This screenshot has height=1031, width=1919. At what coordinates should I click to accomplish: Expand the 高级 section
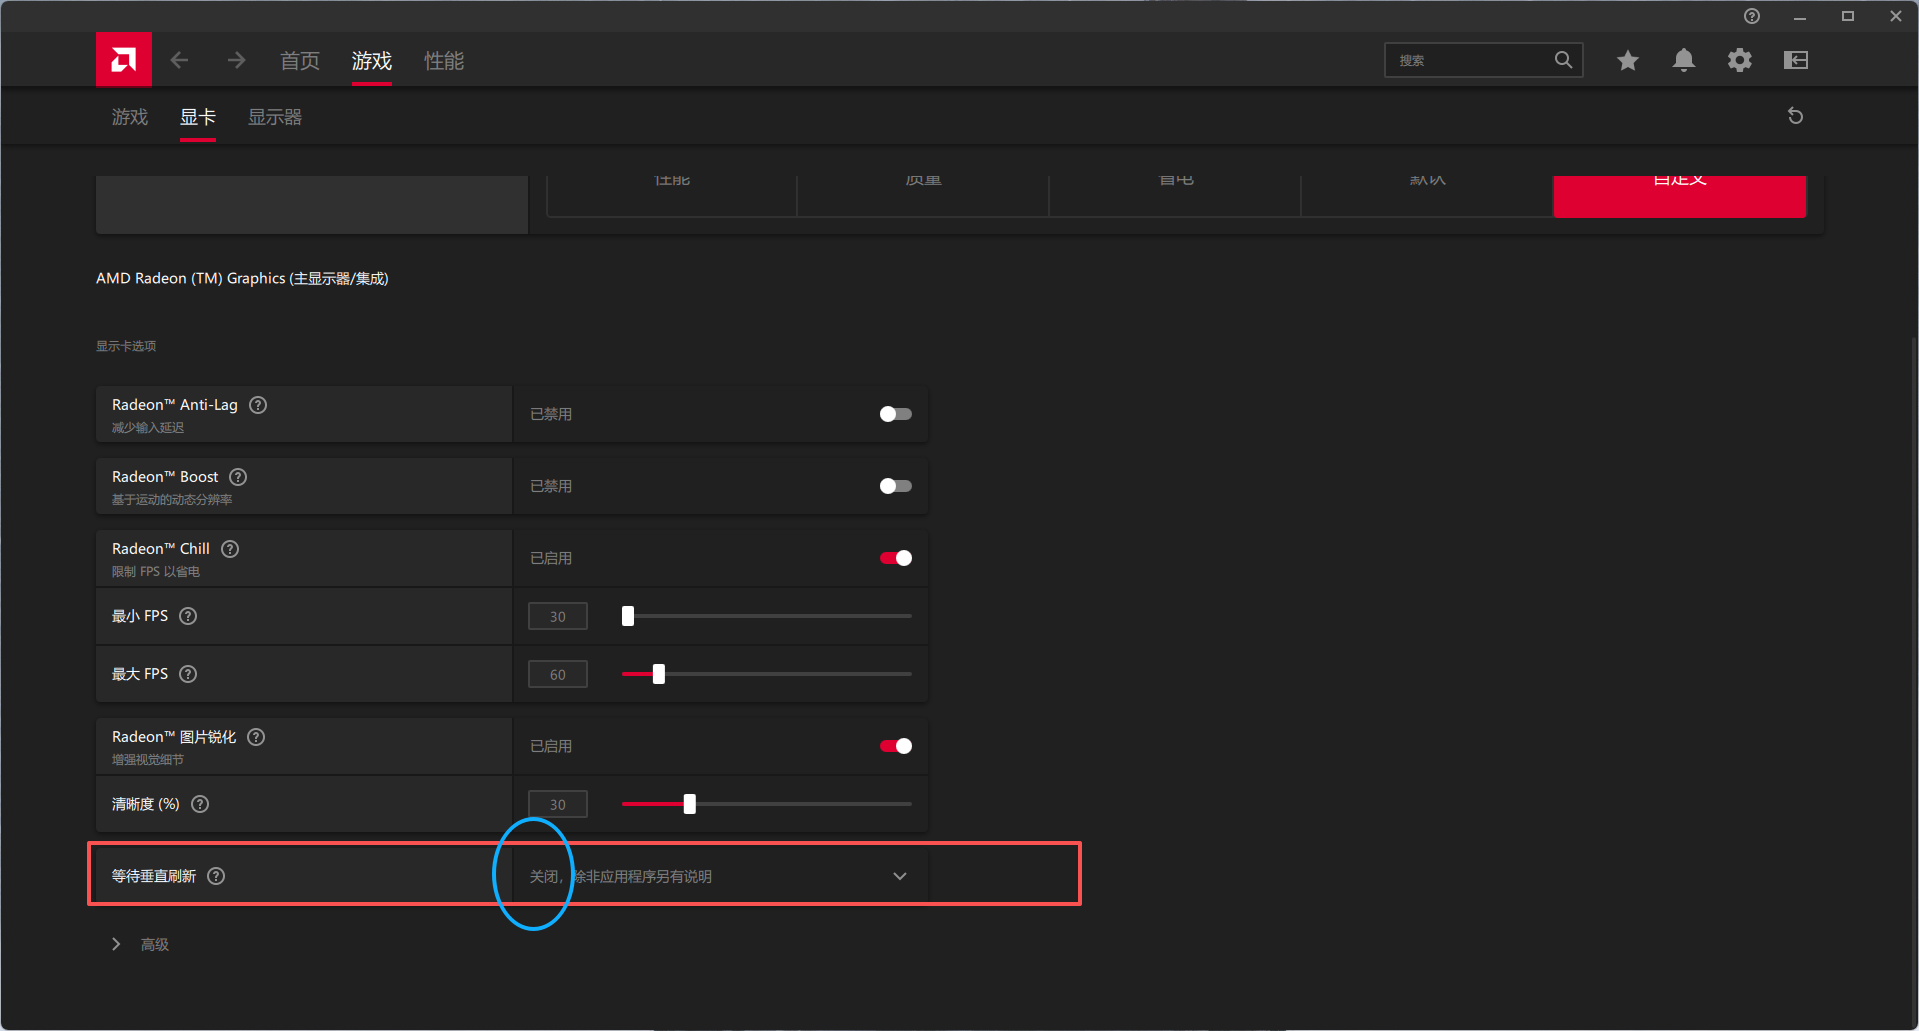(140, 944)
